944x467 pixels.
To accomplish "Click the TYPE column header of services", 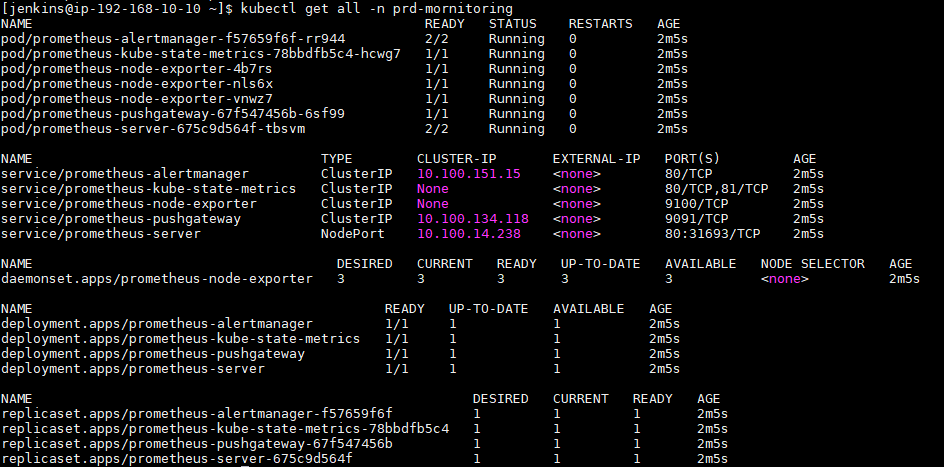I will [x=337, y=159].
